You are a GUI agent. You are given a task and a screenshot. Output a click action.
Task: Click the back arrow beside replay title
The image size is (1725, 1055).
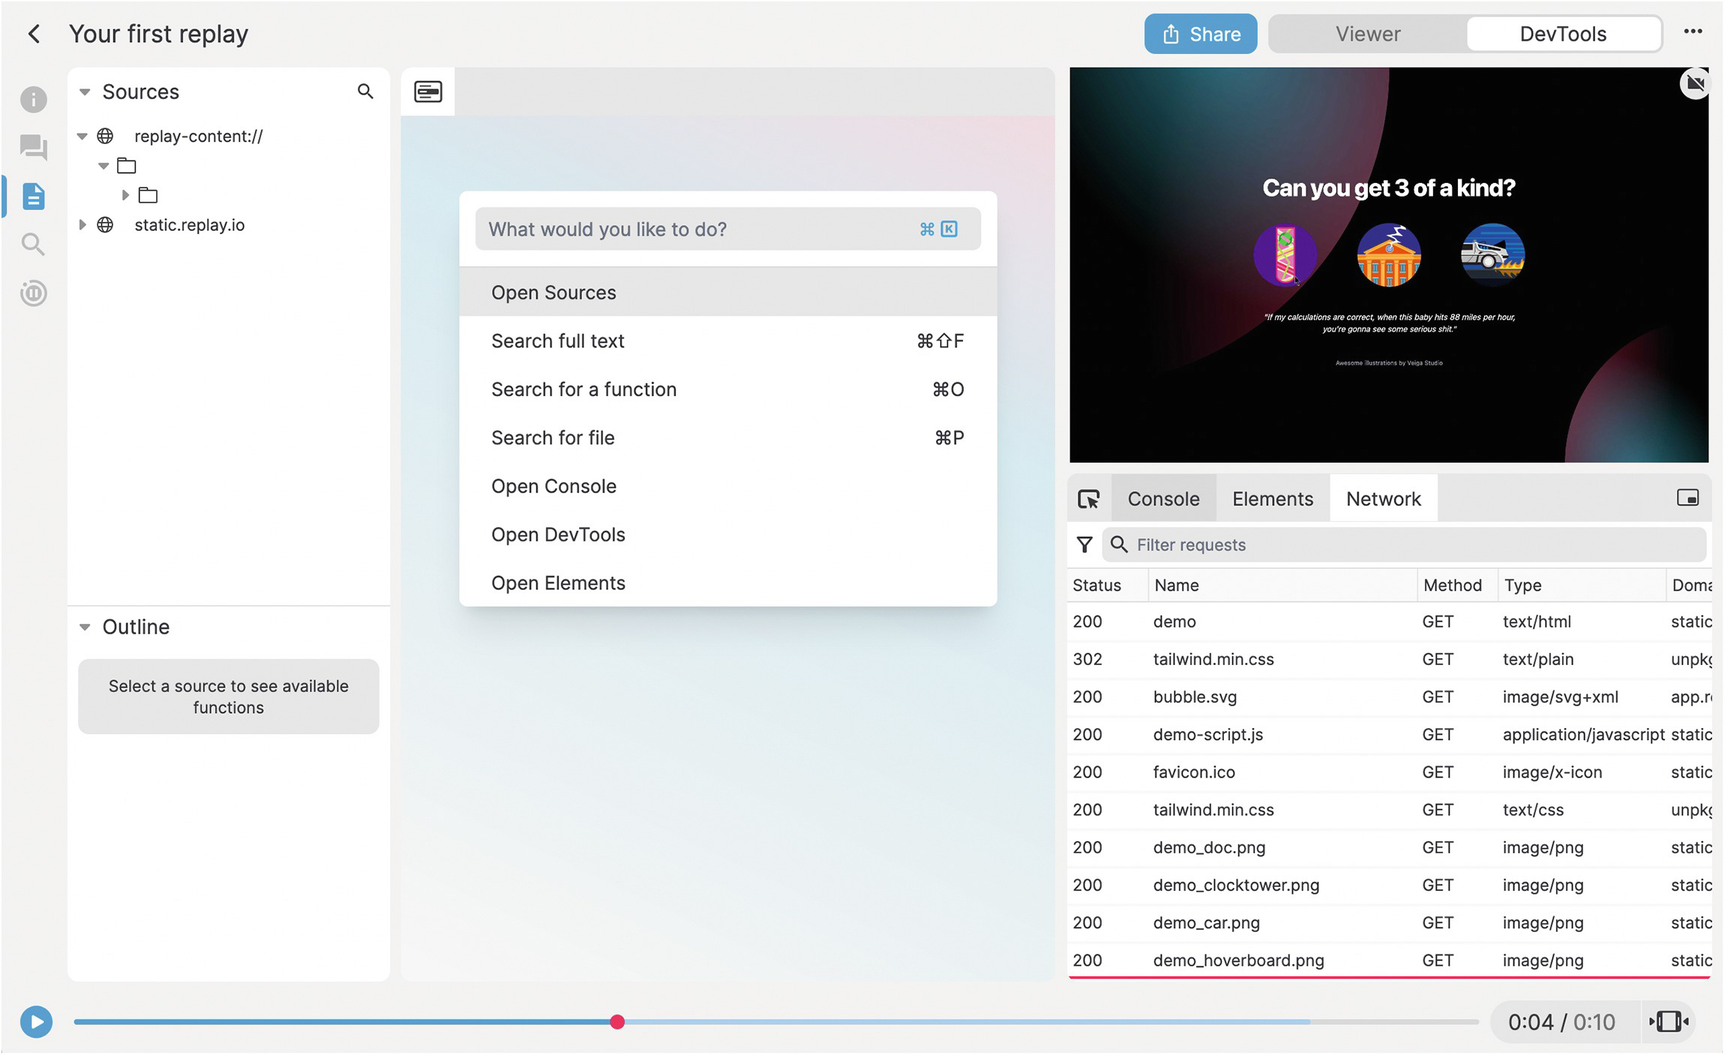pos(34,34)
